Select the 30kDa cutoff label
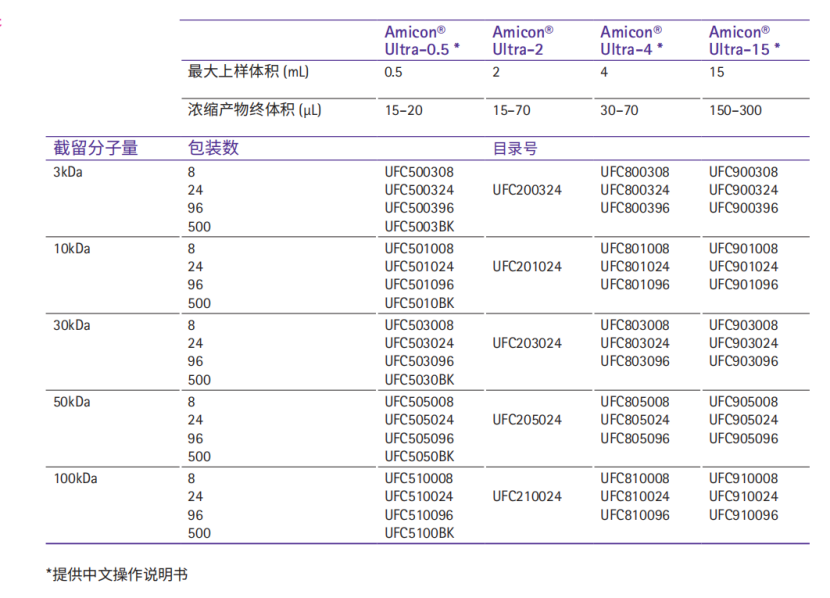The height and width of the screenshot is (598, 830). pyautogui.click(x=72, y=325)
